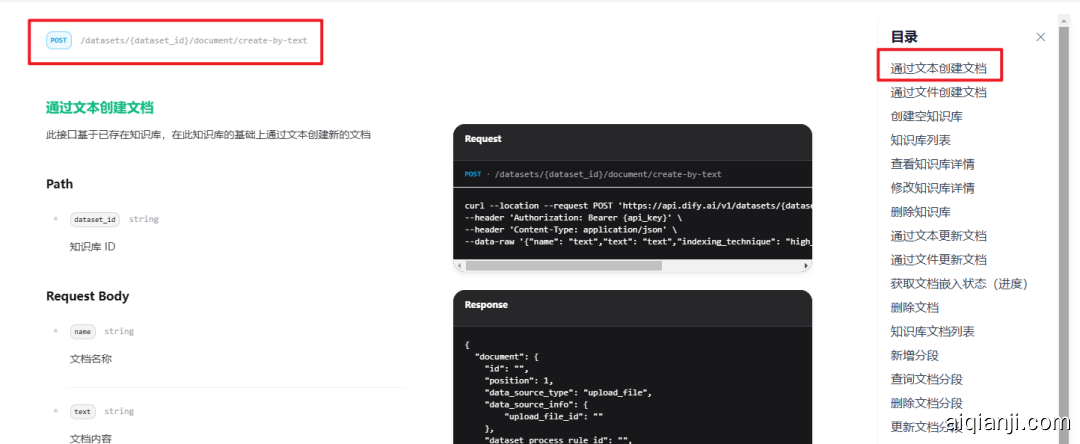The image size is (1080, 444).
Task: Jump to 创建空知识库 section
Action: coord(926,116)
